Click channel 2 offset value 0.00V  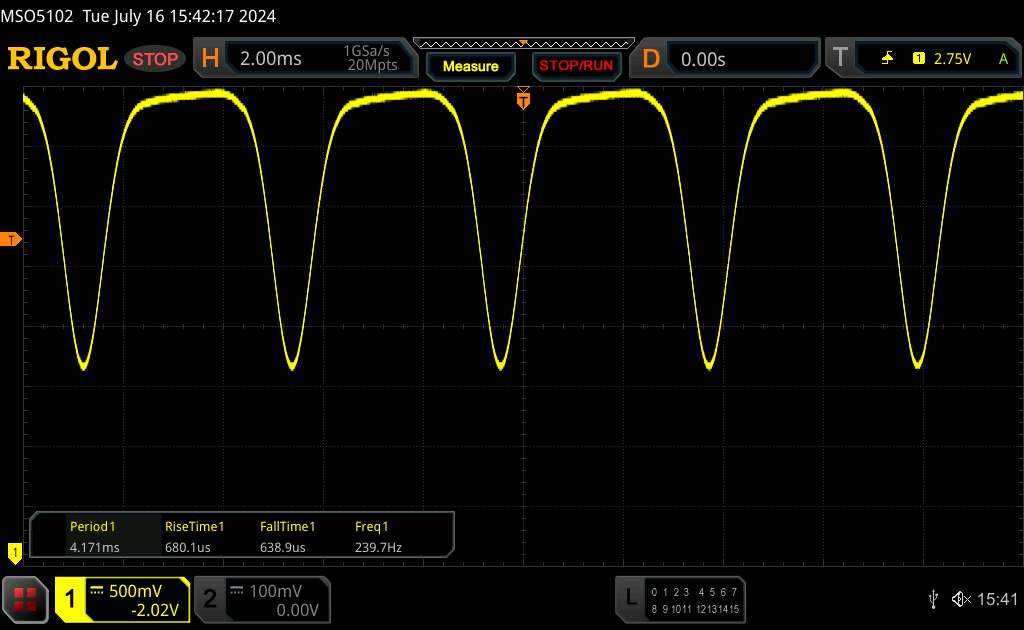(297, 610)
